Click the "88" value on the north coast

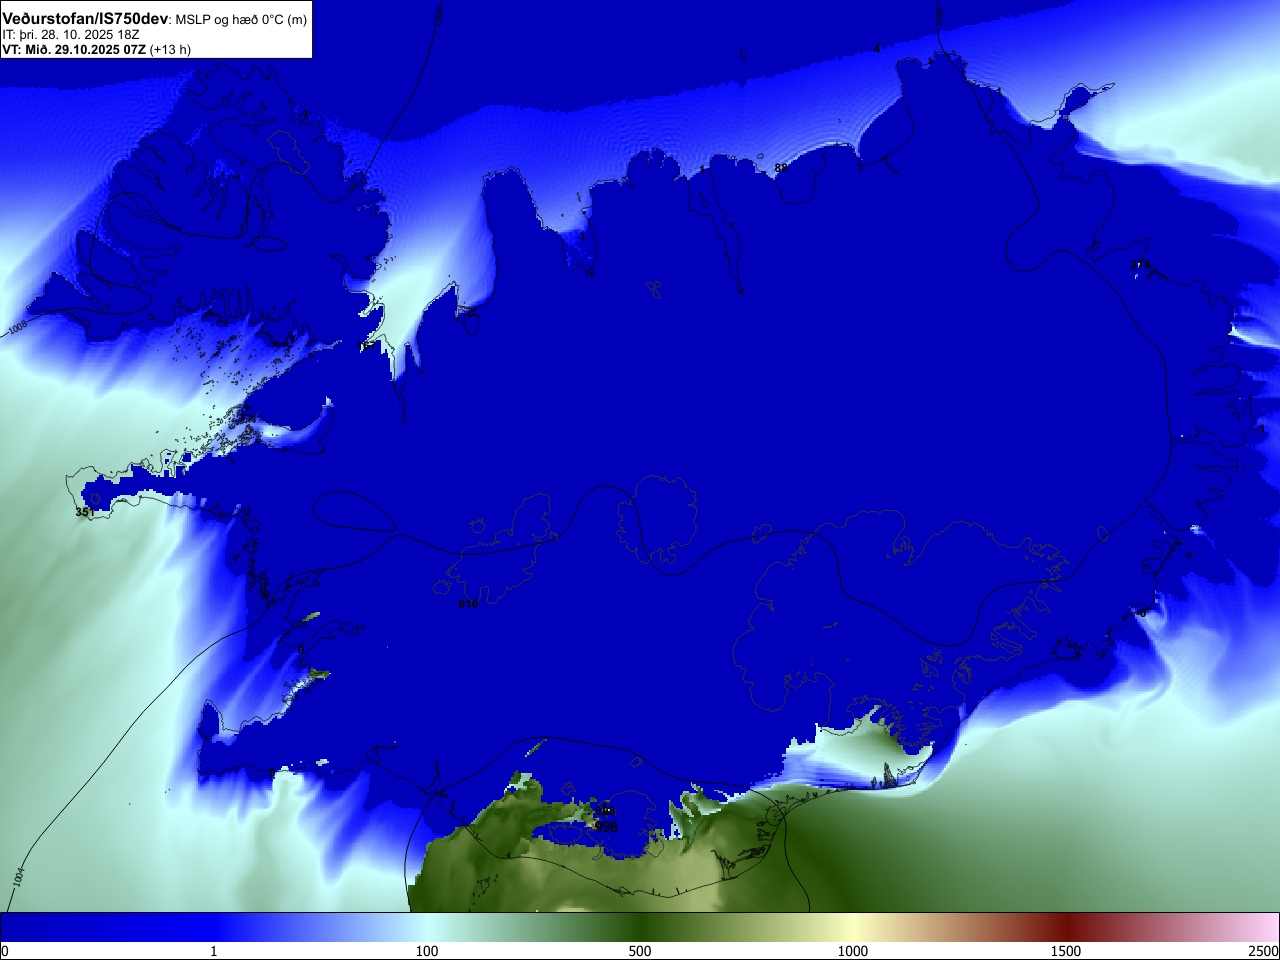781,168
